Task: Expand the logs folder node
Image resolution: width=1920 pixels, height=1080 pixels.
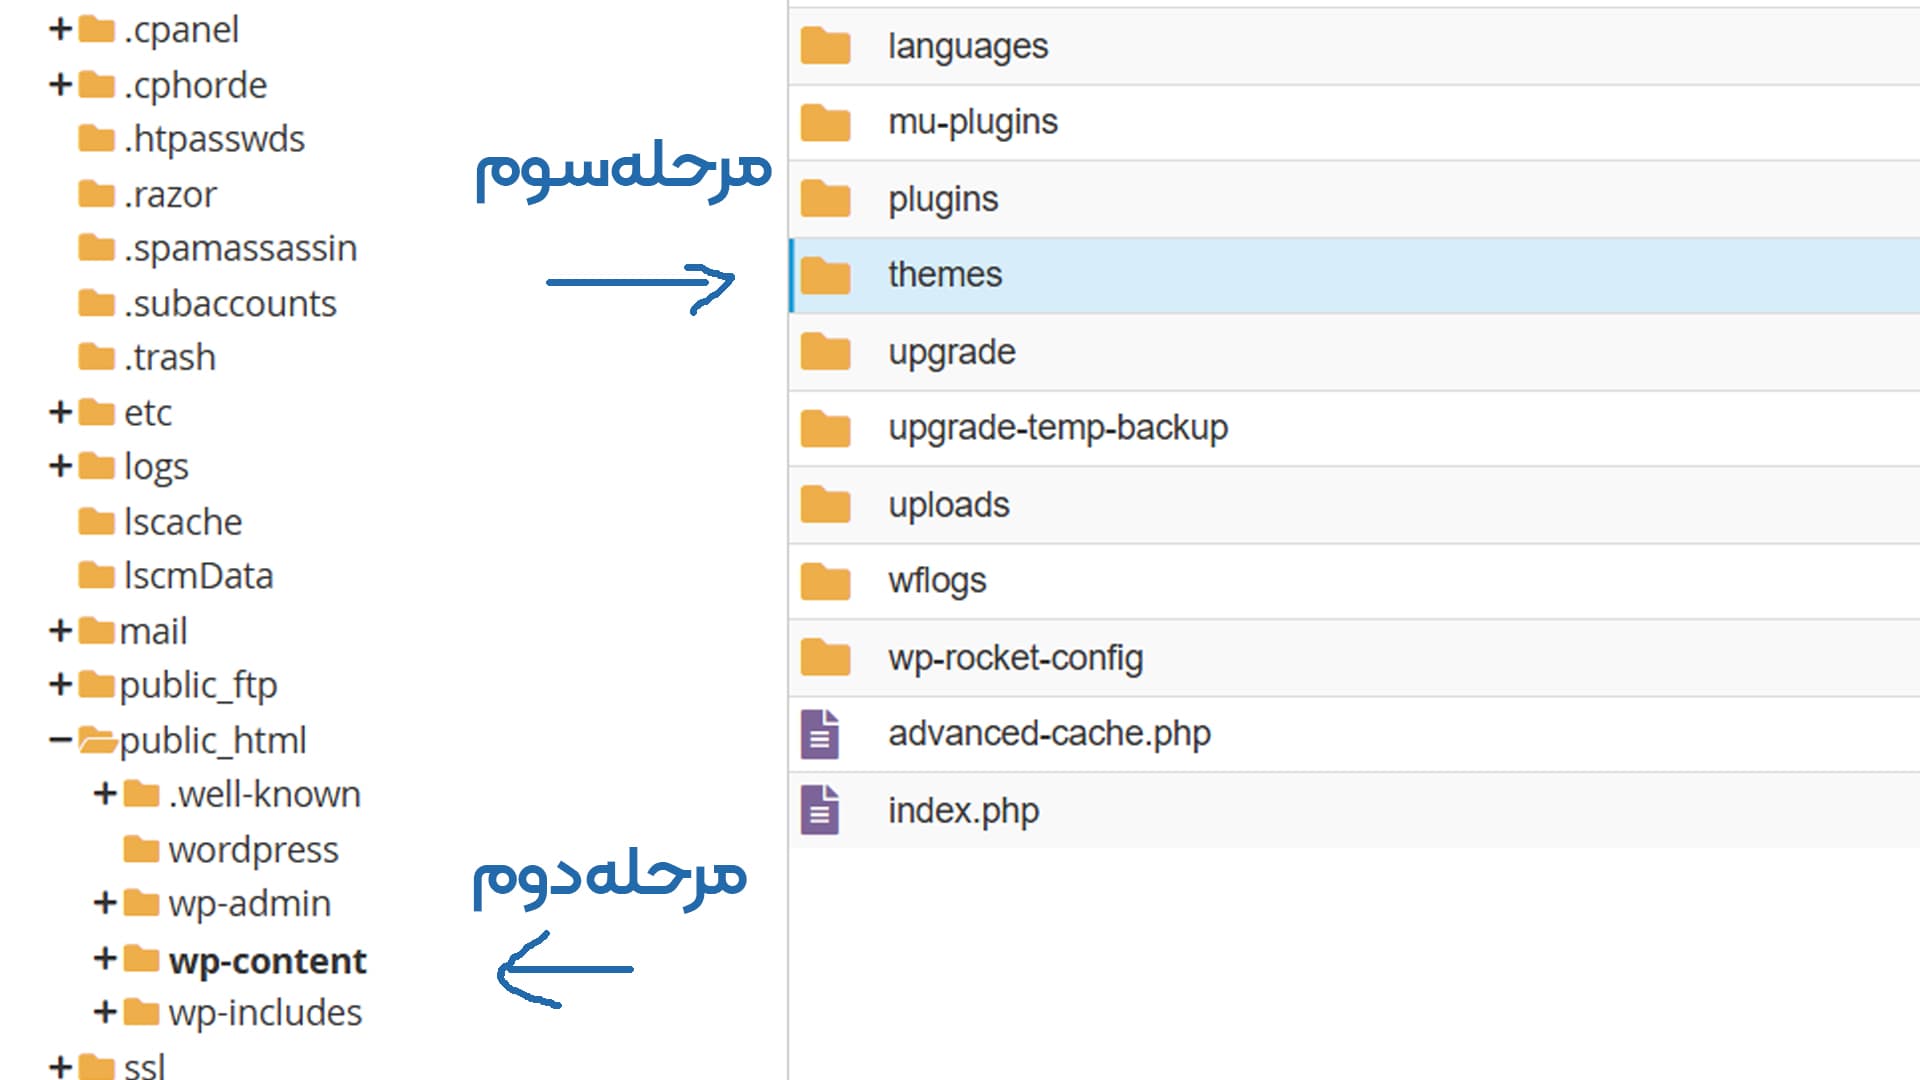Action: click(x=60, y=466)
